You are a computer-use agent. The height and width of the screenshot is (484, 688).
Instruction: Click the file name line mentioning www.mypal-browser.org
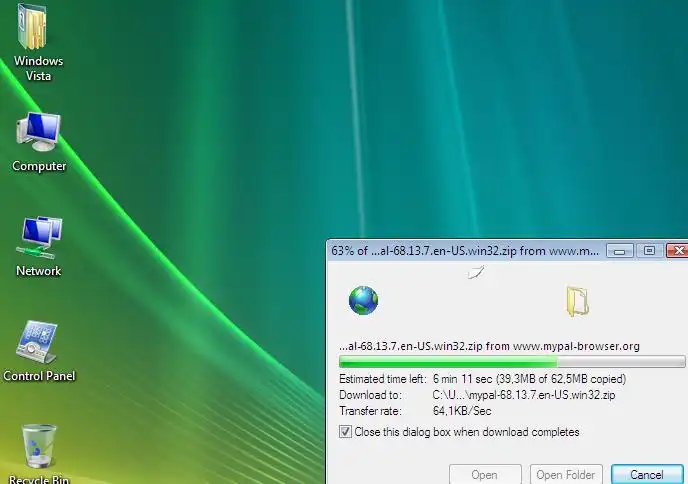pyautogui.click(x=489, y=346)
